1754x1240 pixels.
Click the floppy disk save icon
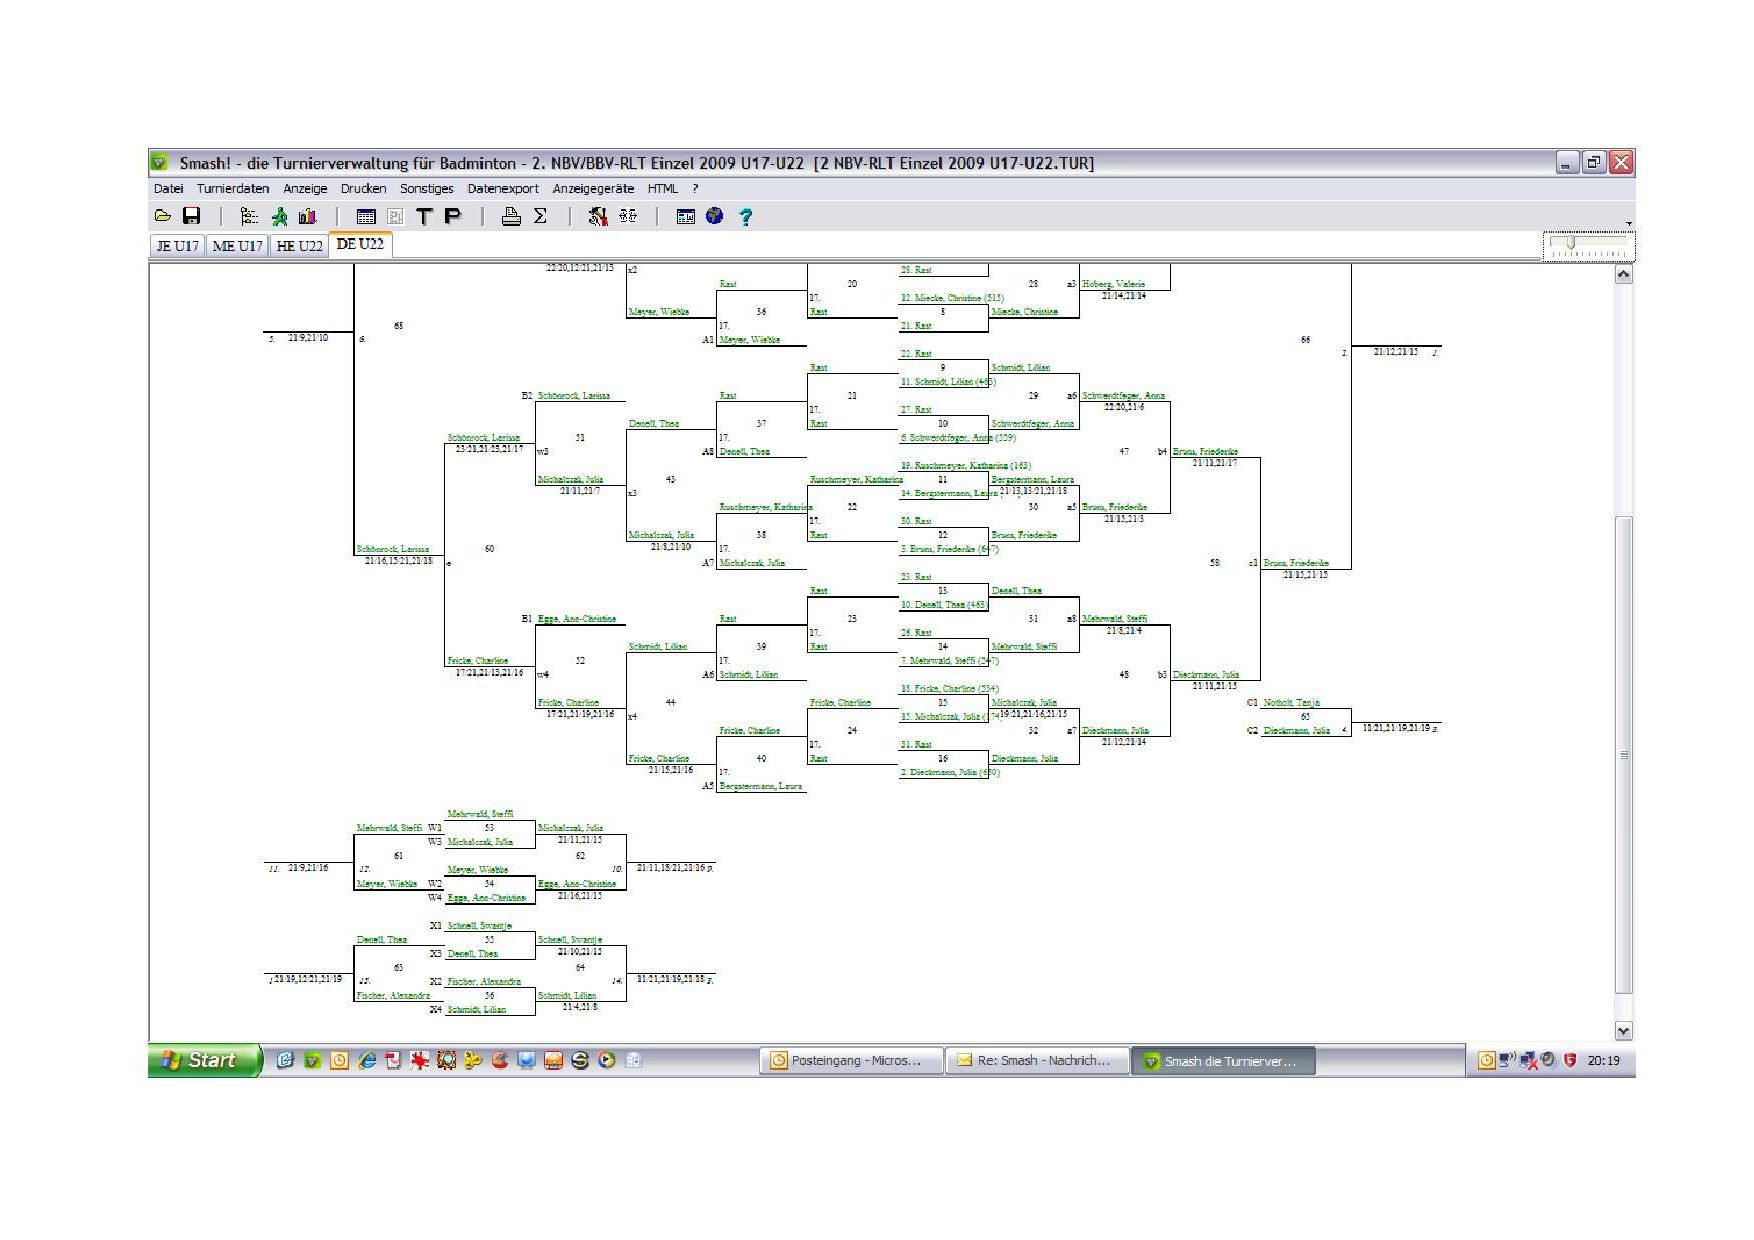click(191, 216)
